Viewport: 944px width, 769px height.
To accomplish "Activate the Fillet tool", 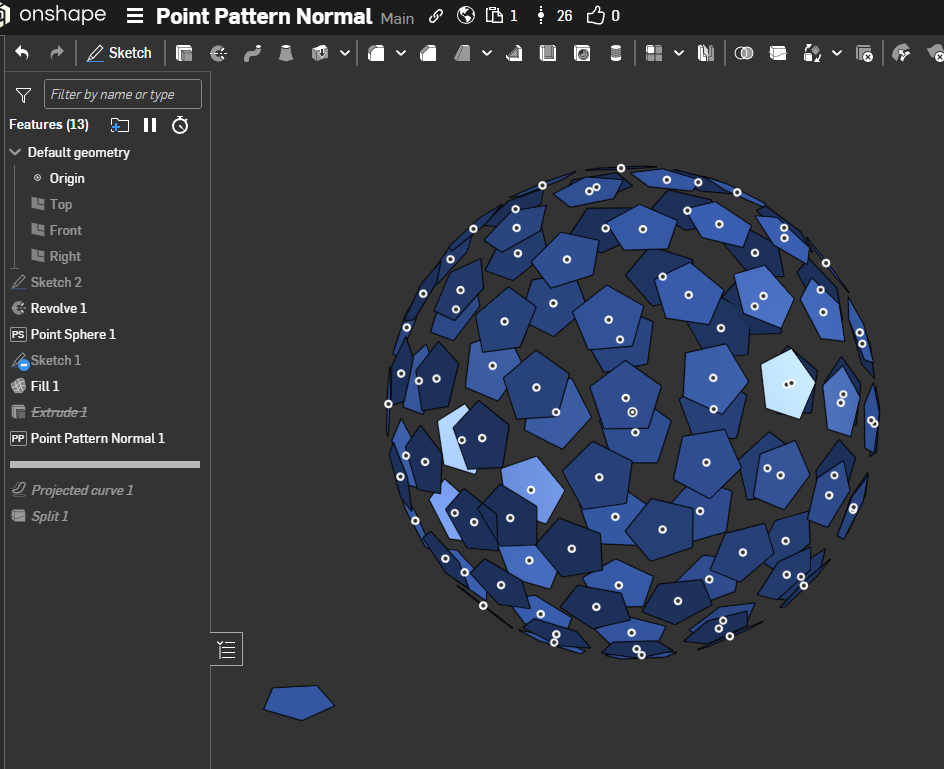I will pos(376,53).
